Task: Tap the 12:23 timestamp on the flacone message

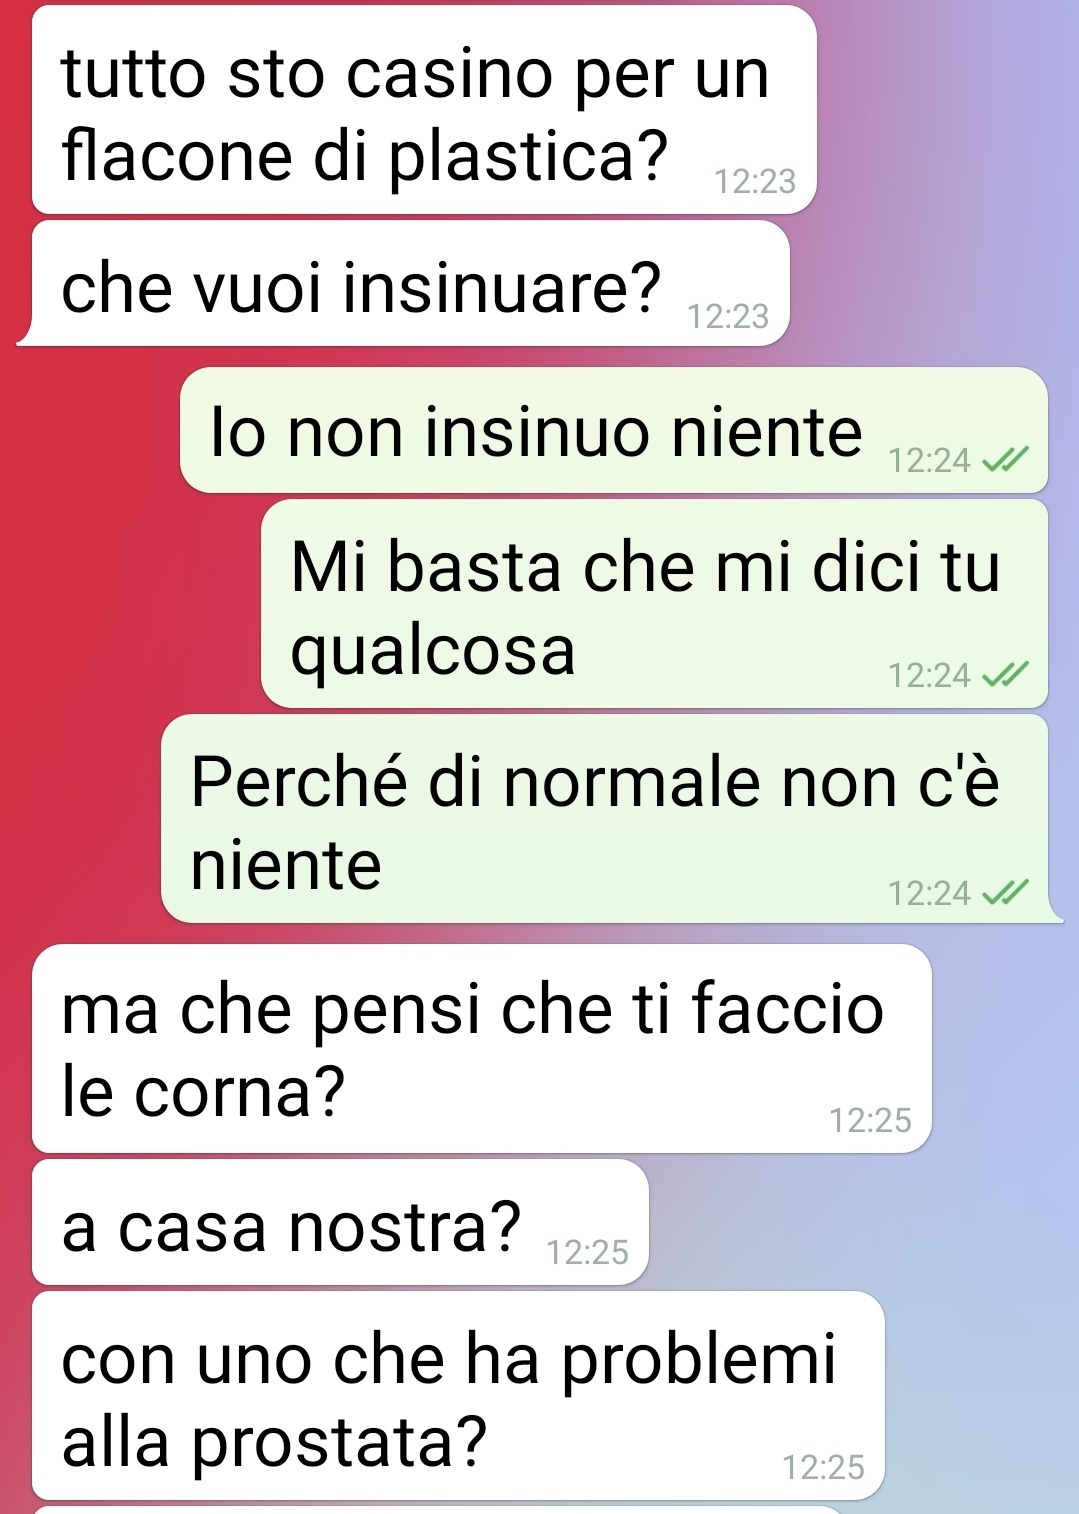Action: 755,181
